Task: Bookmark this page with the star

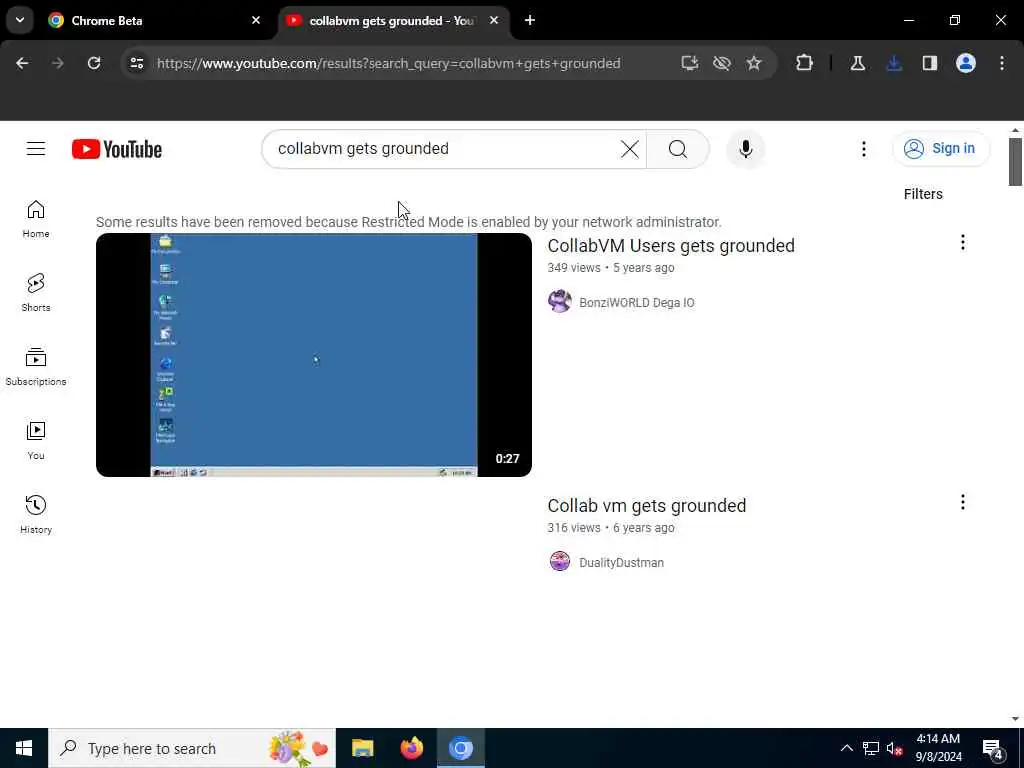Action: (x=754, y=63)
